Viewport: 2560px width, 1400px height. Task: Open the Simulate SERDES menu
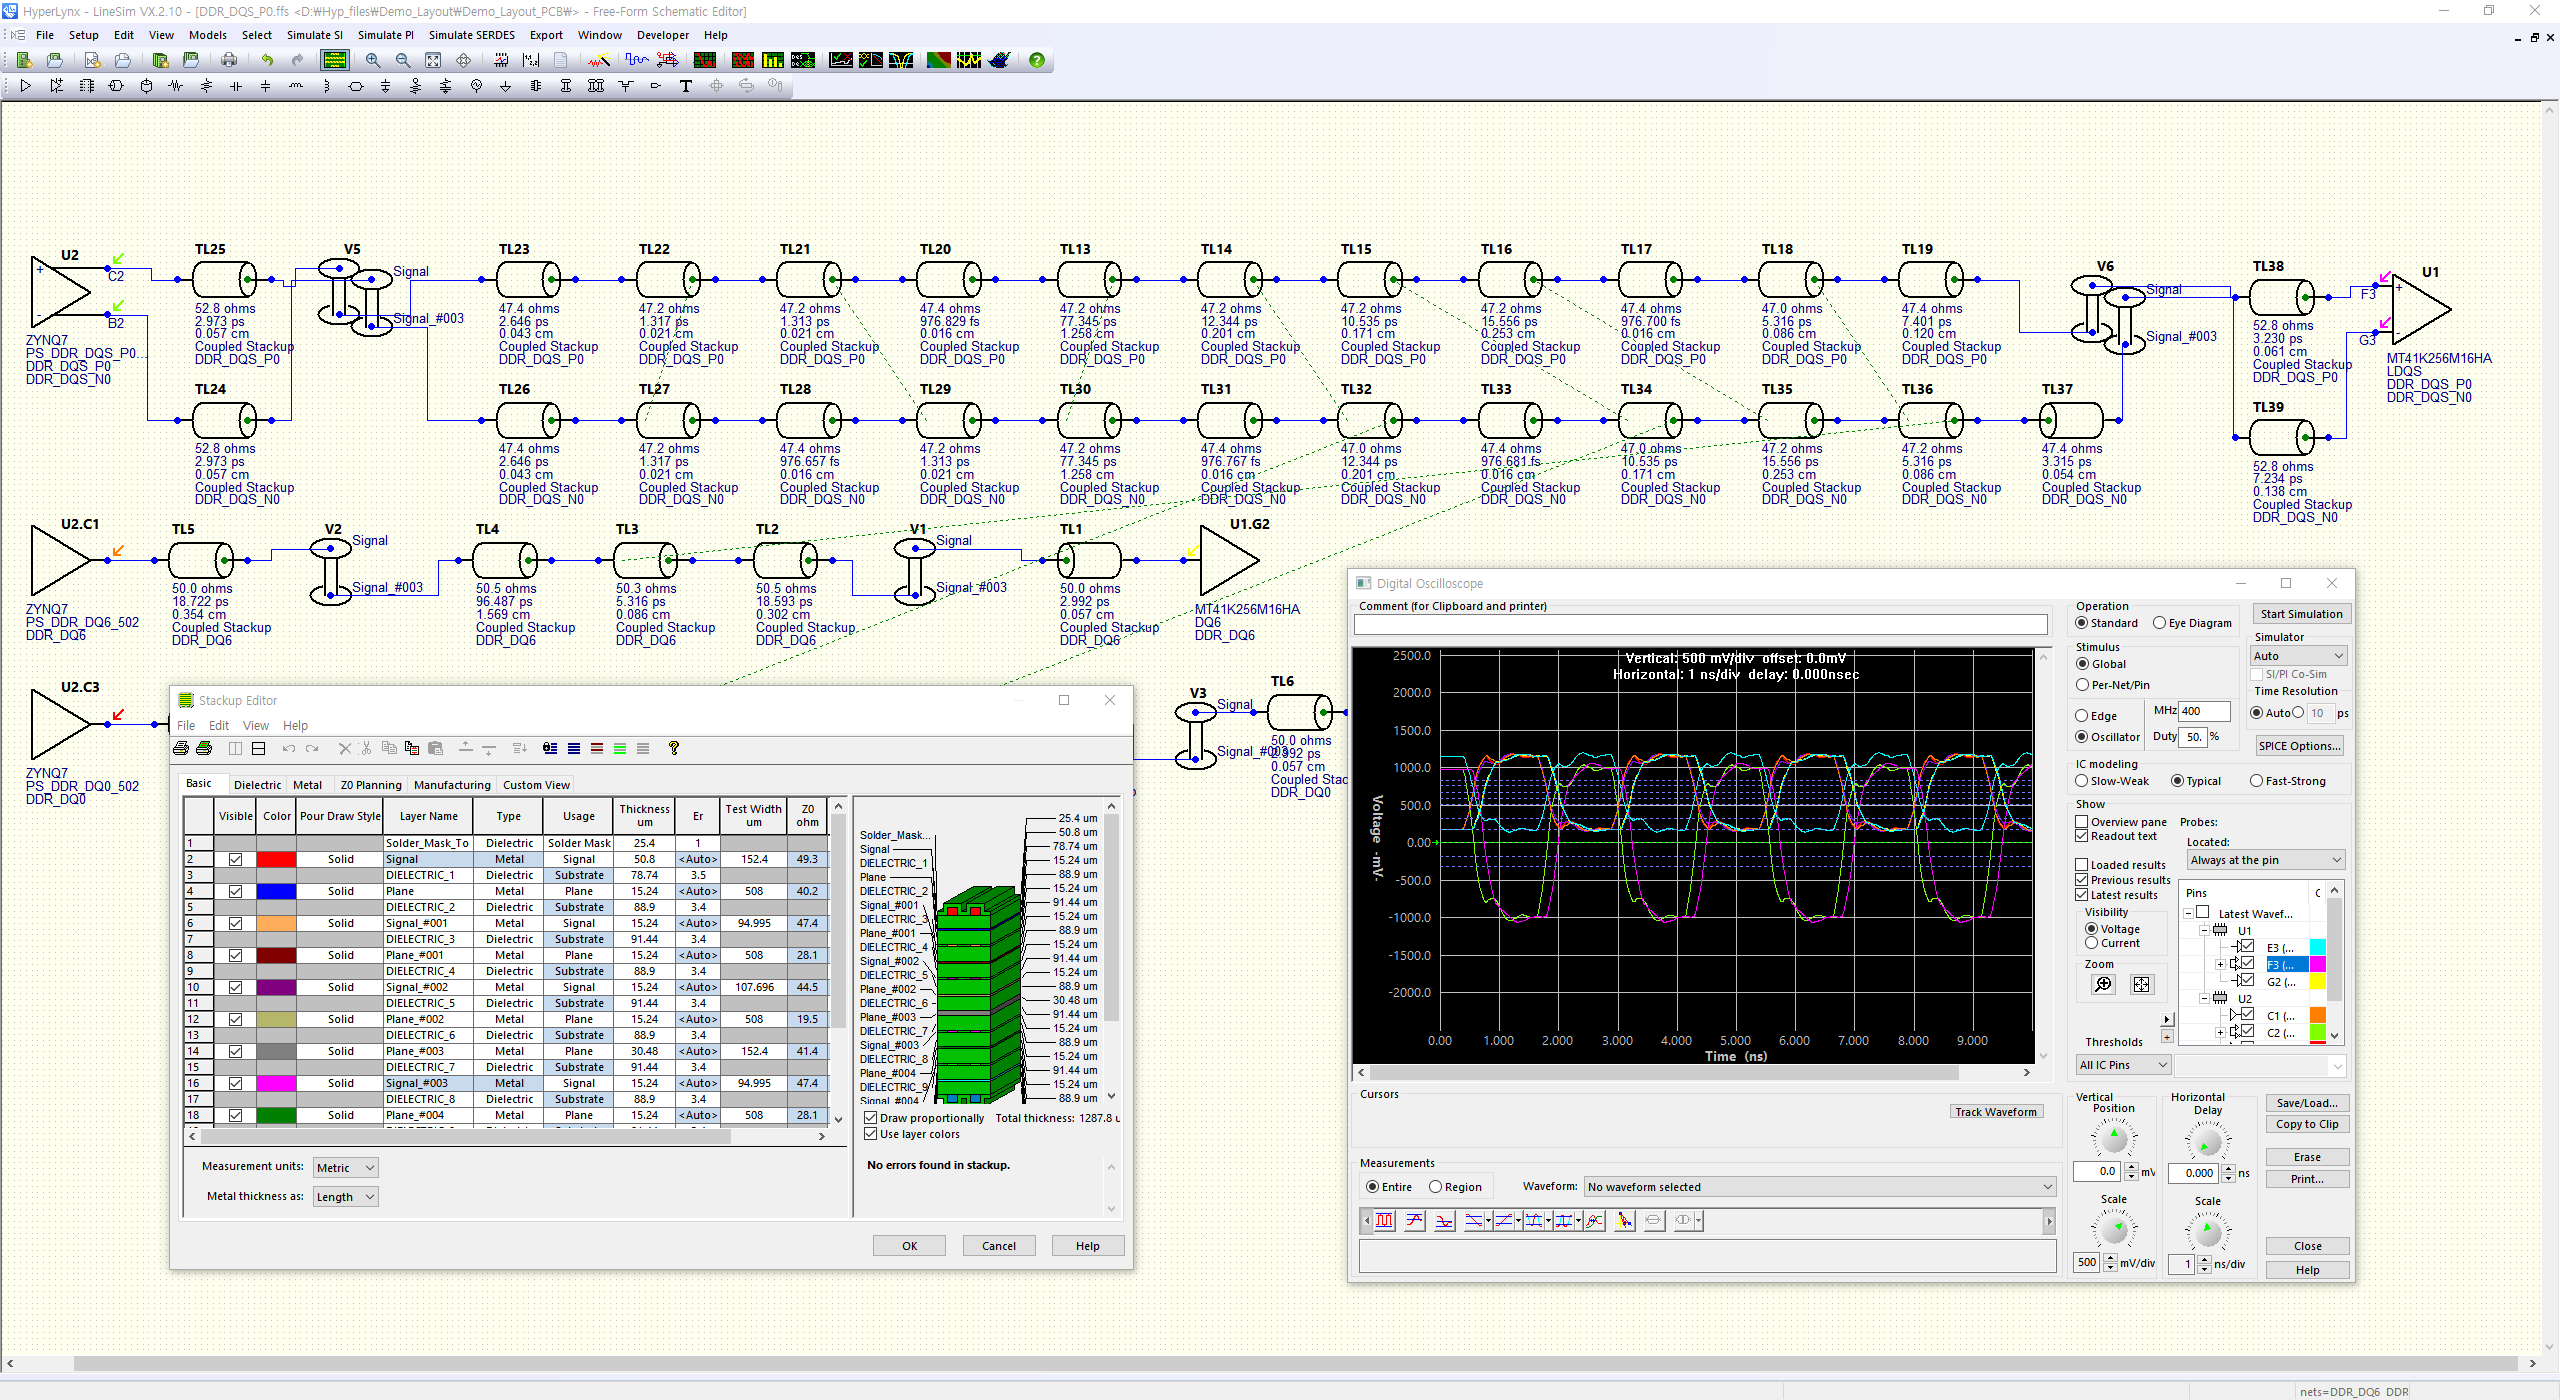tap(471, 35)
